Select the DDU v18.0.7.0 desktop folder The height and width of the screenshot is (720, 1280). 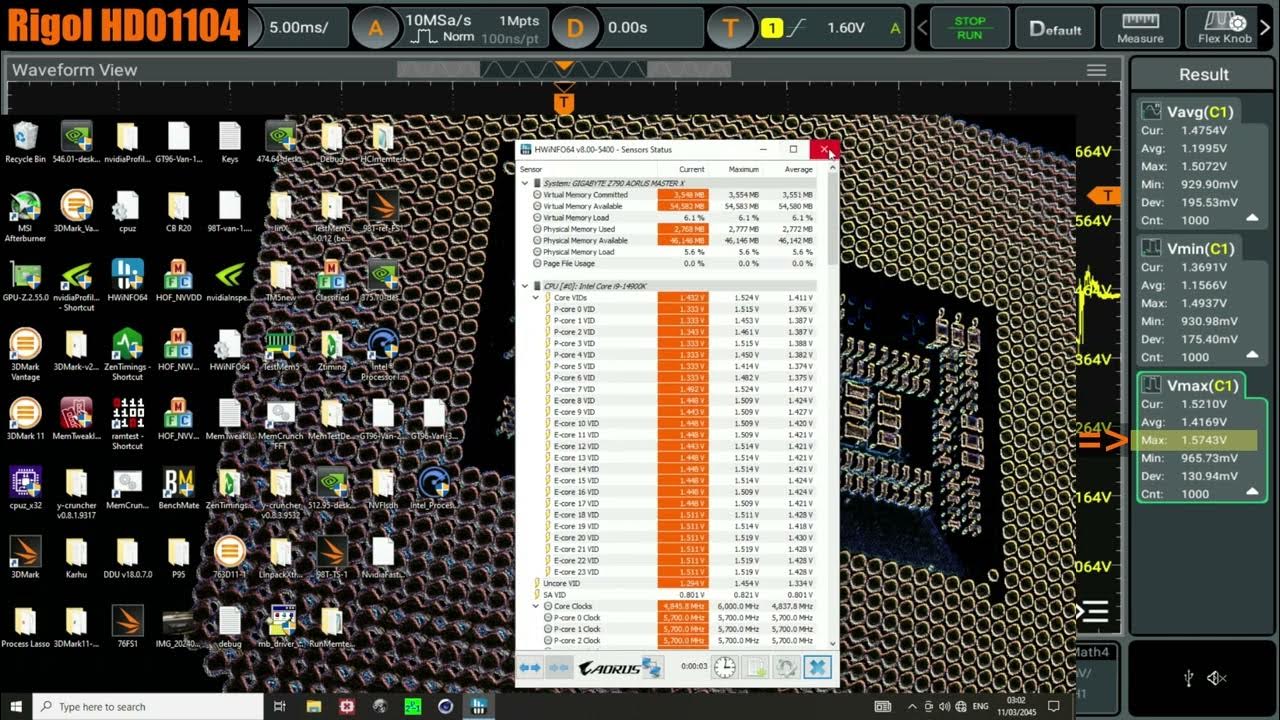[x=127, y=558]
